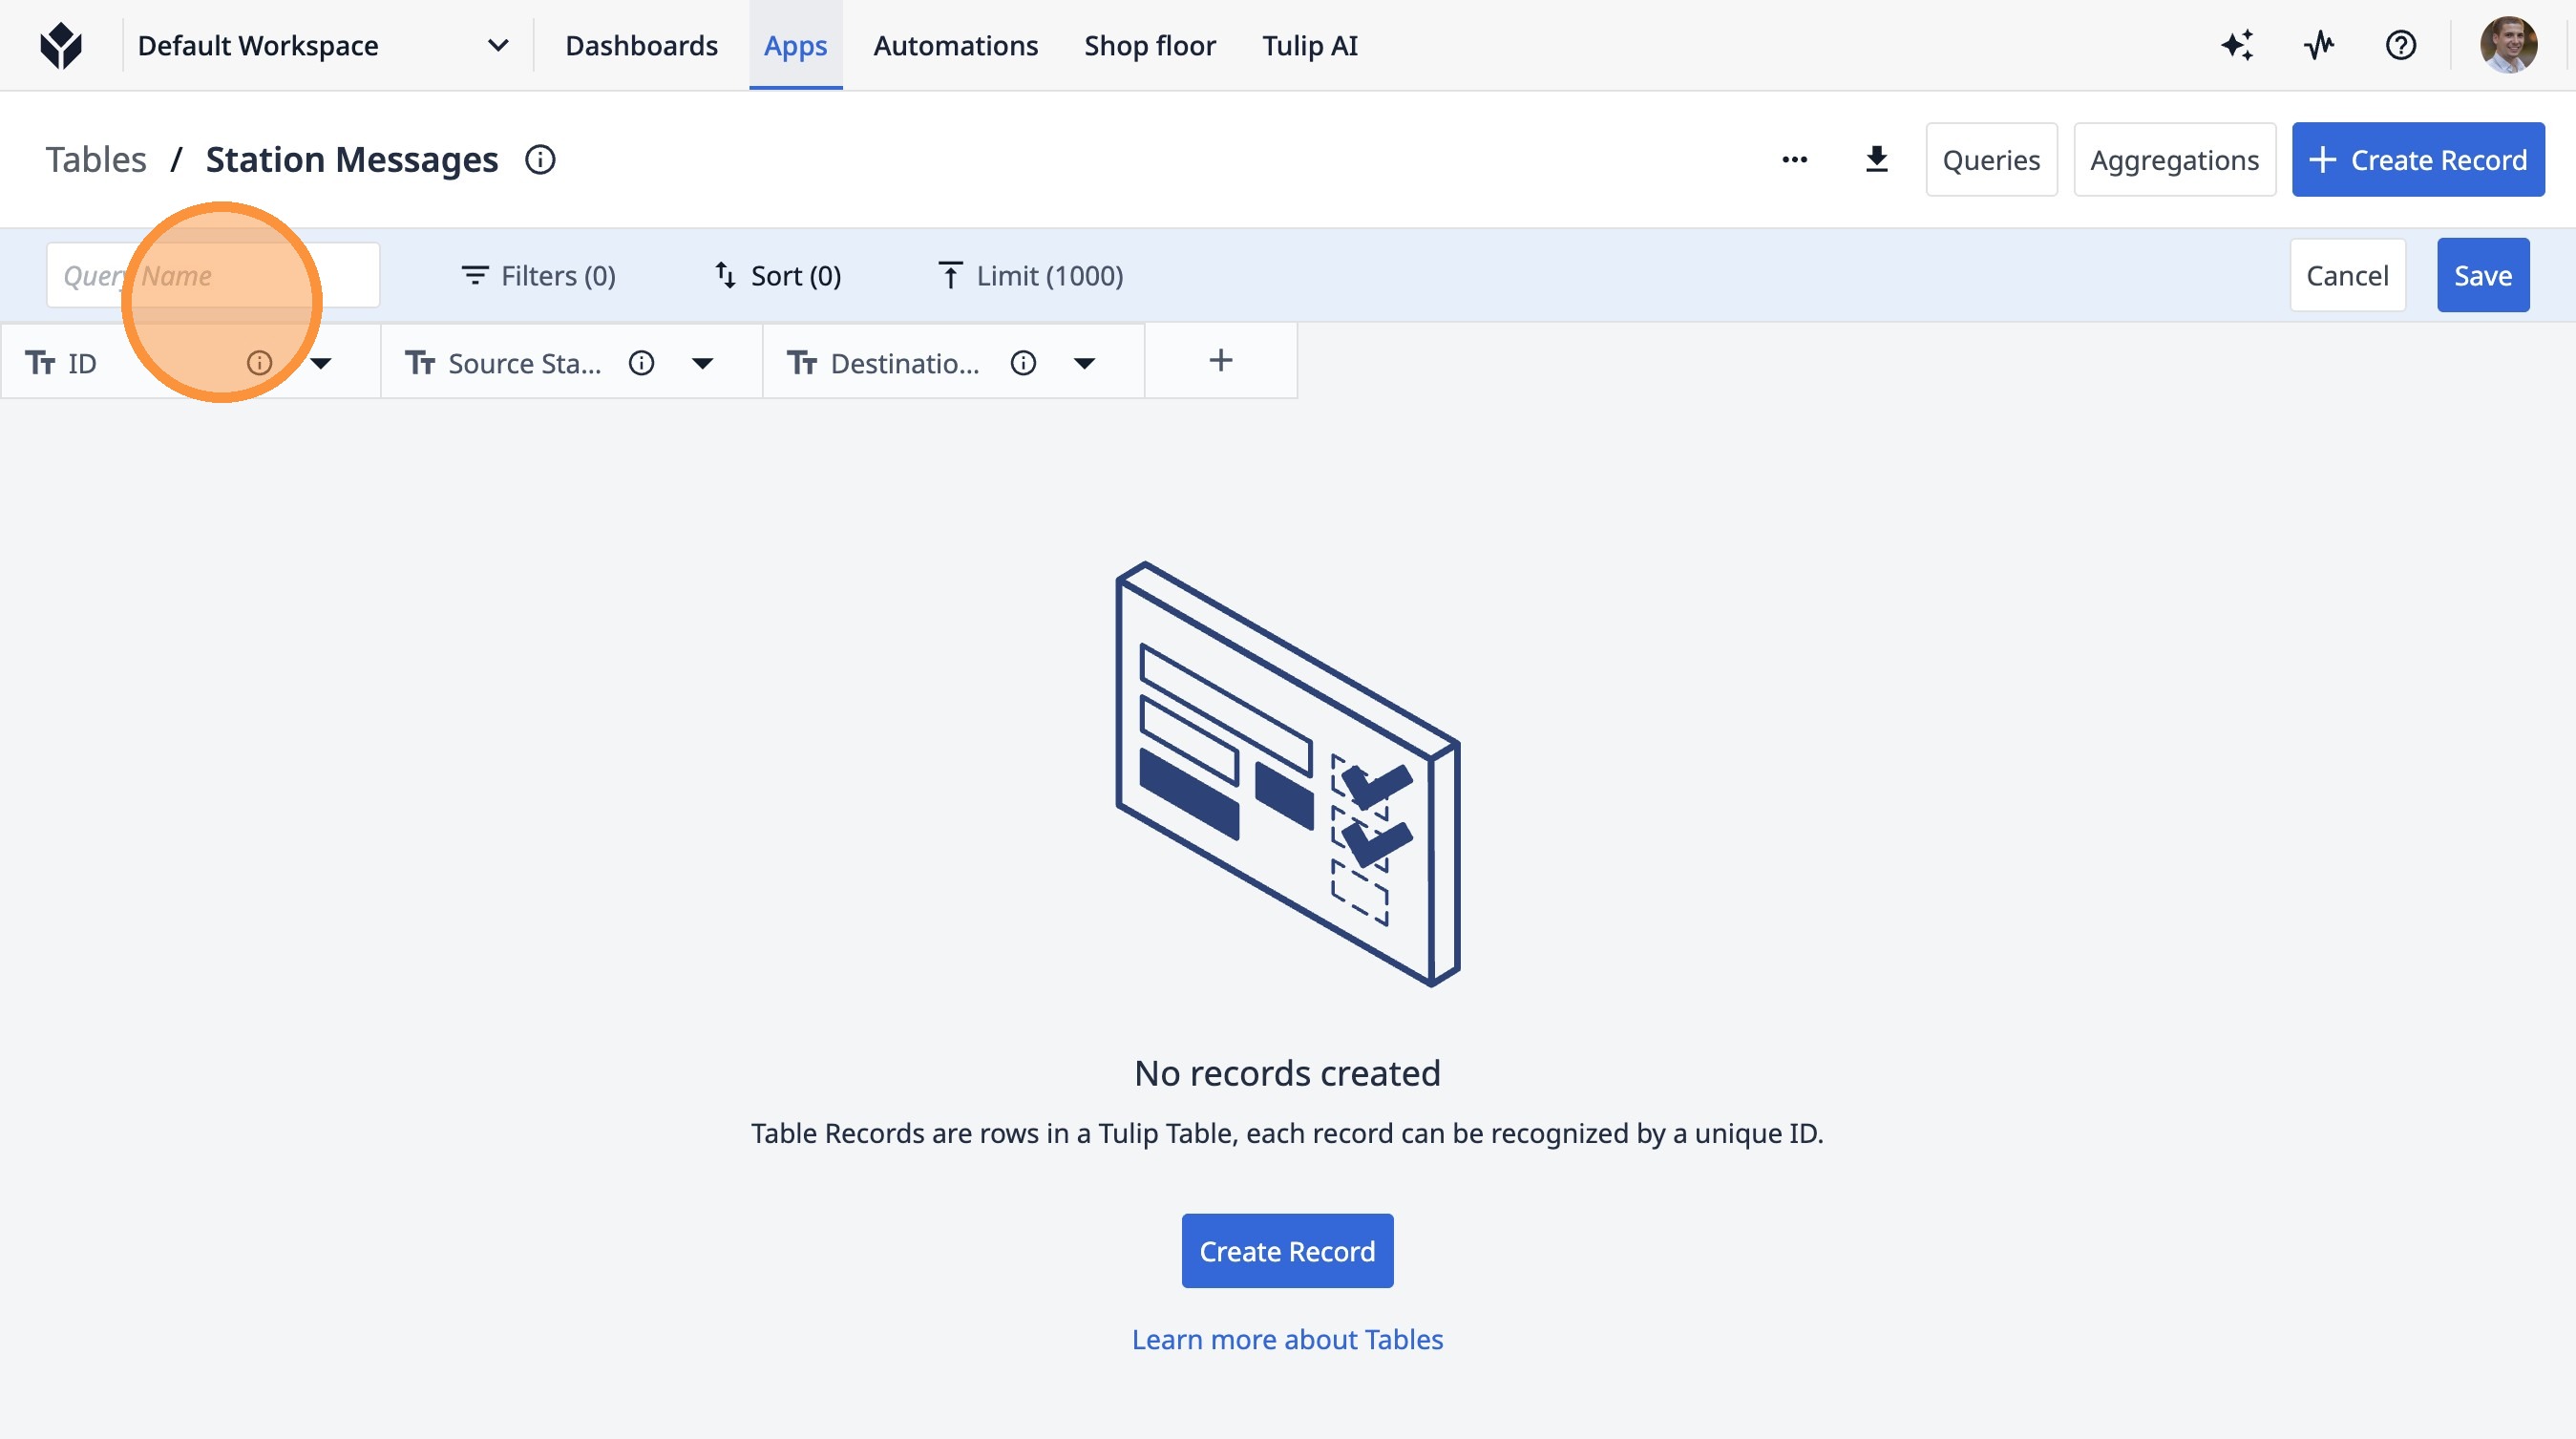Open the Automations menu

click(x=955, y=46)
